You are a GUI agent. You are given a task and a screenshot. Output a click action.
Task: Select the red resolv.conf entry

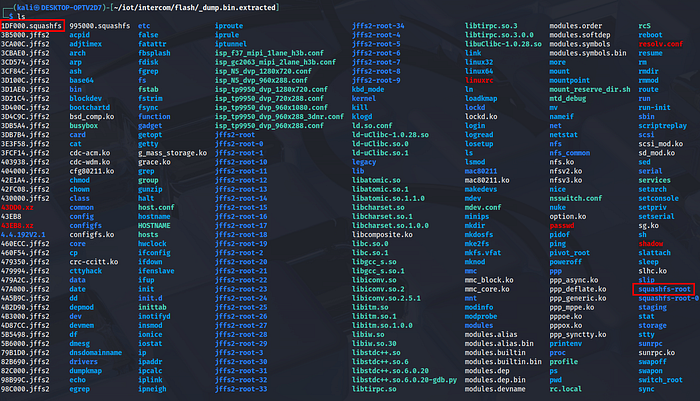(x=661, y=44)
